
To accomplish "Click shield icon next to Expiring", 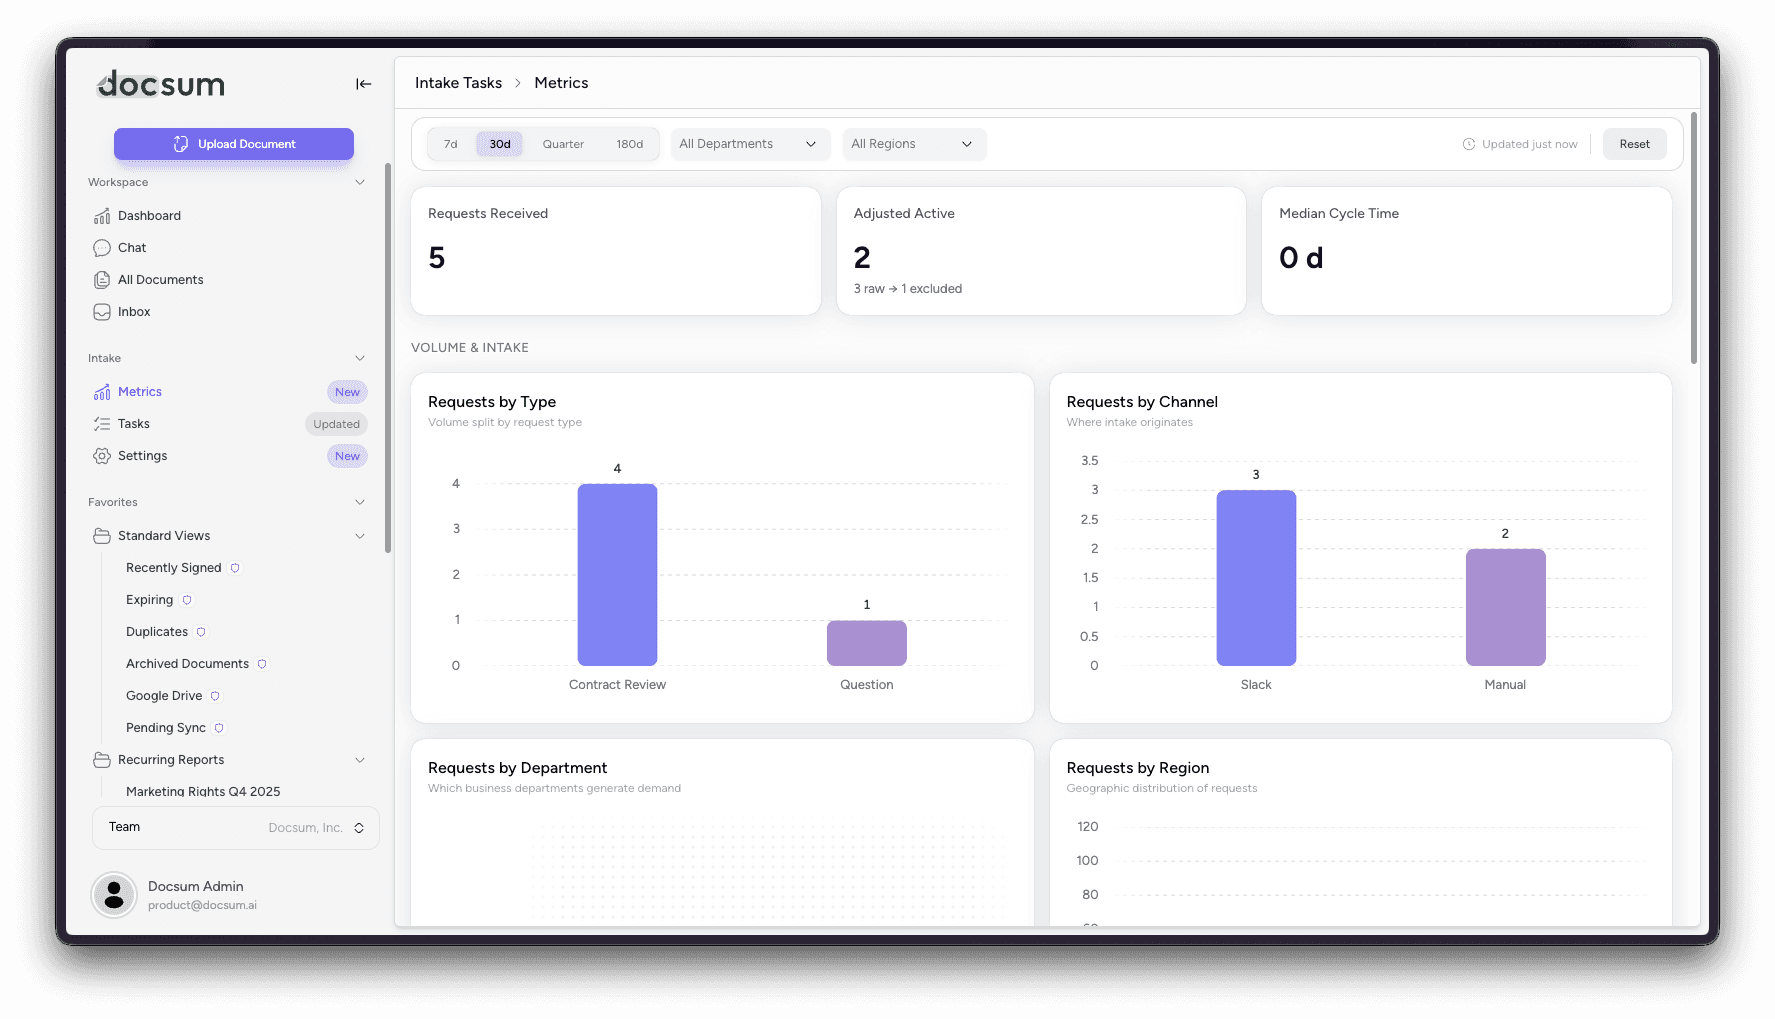I will tap(187, 600).
